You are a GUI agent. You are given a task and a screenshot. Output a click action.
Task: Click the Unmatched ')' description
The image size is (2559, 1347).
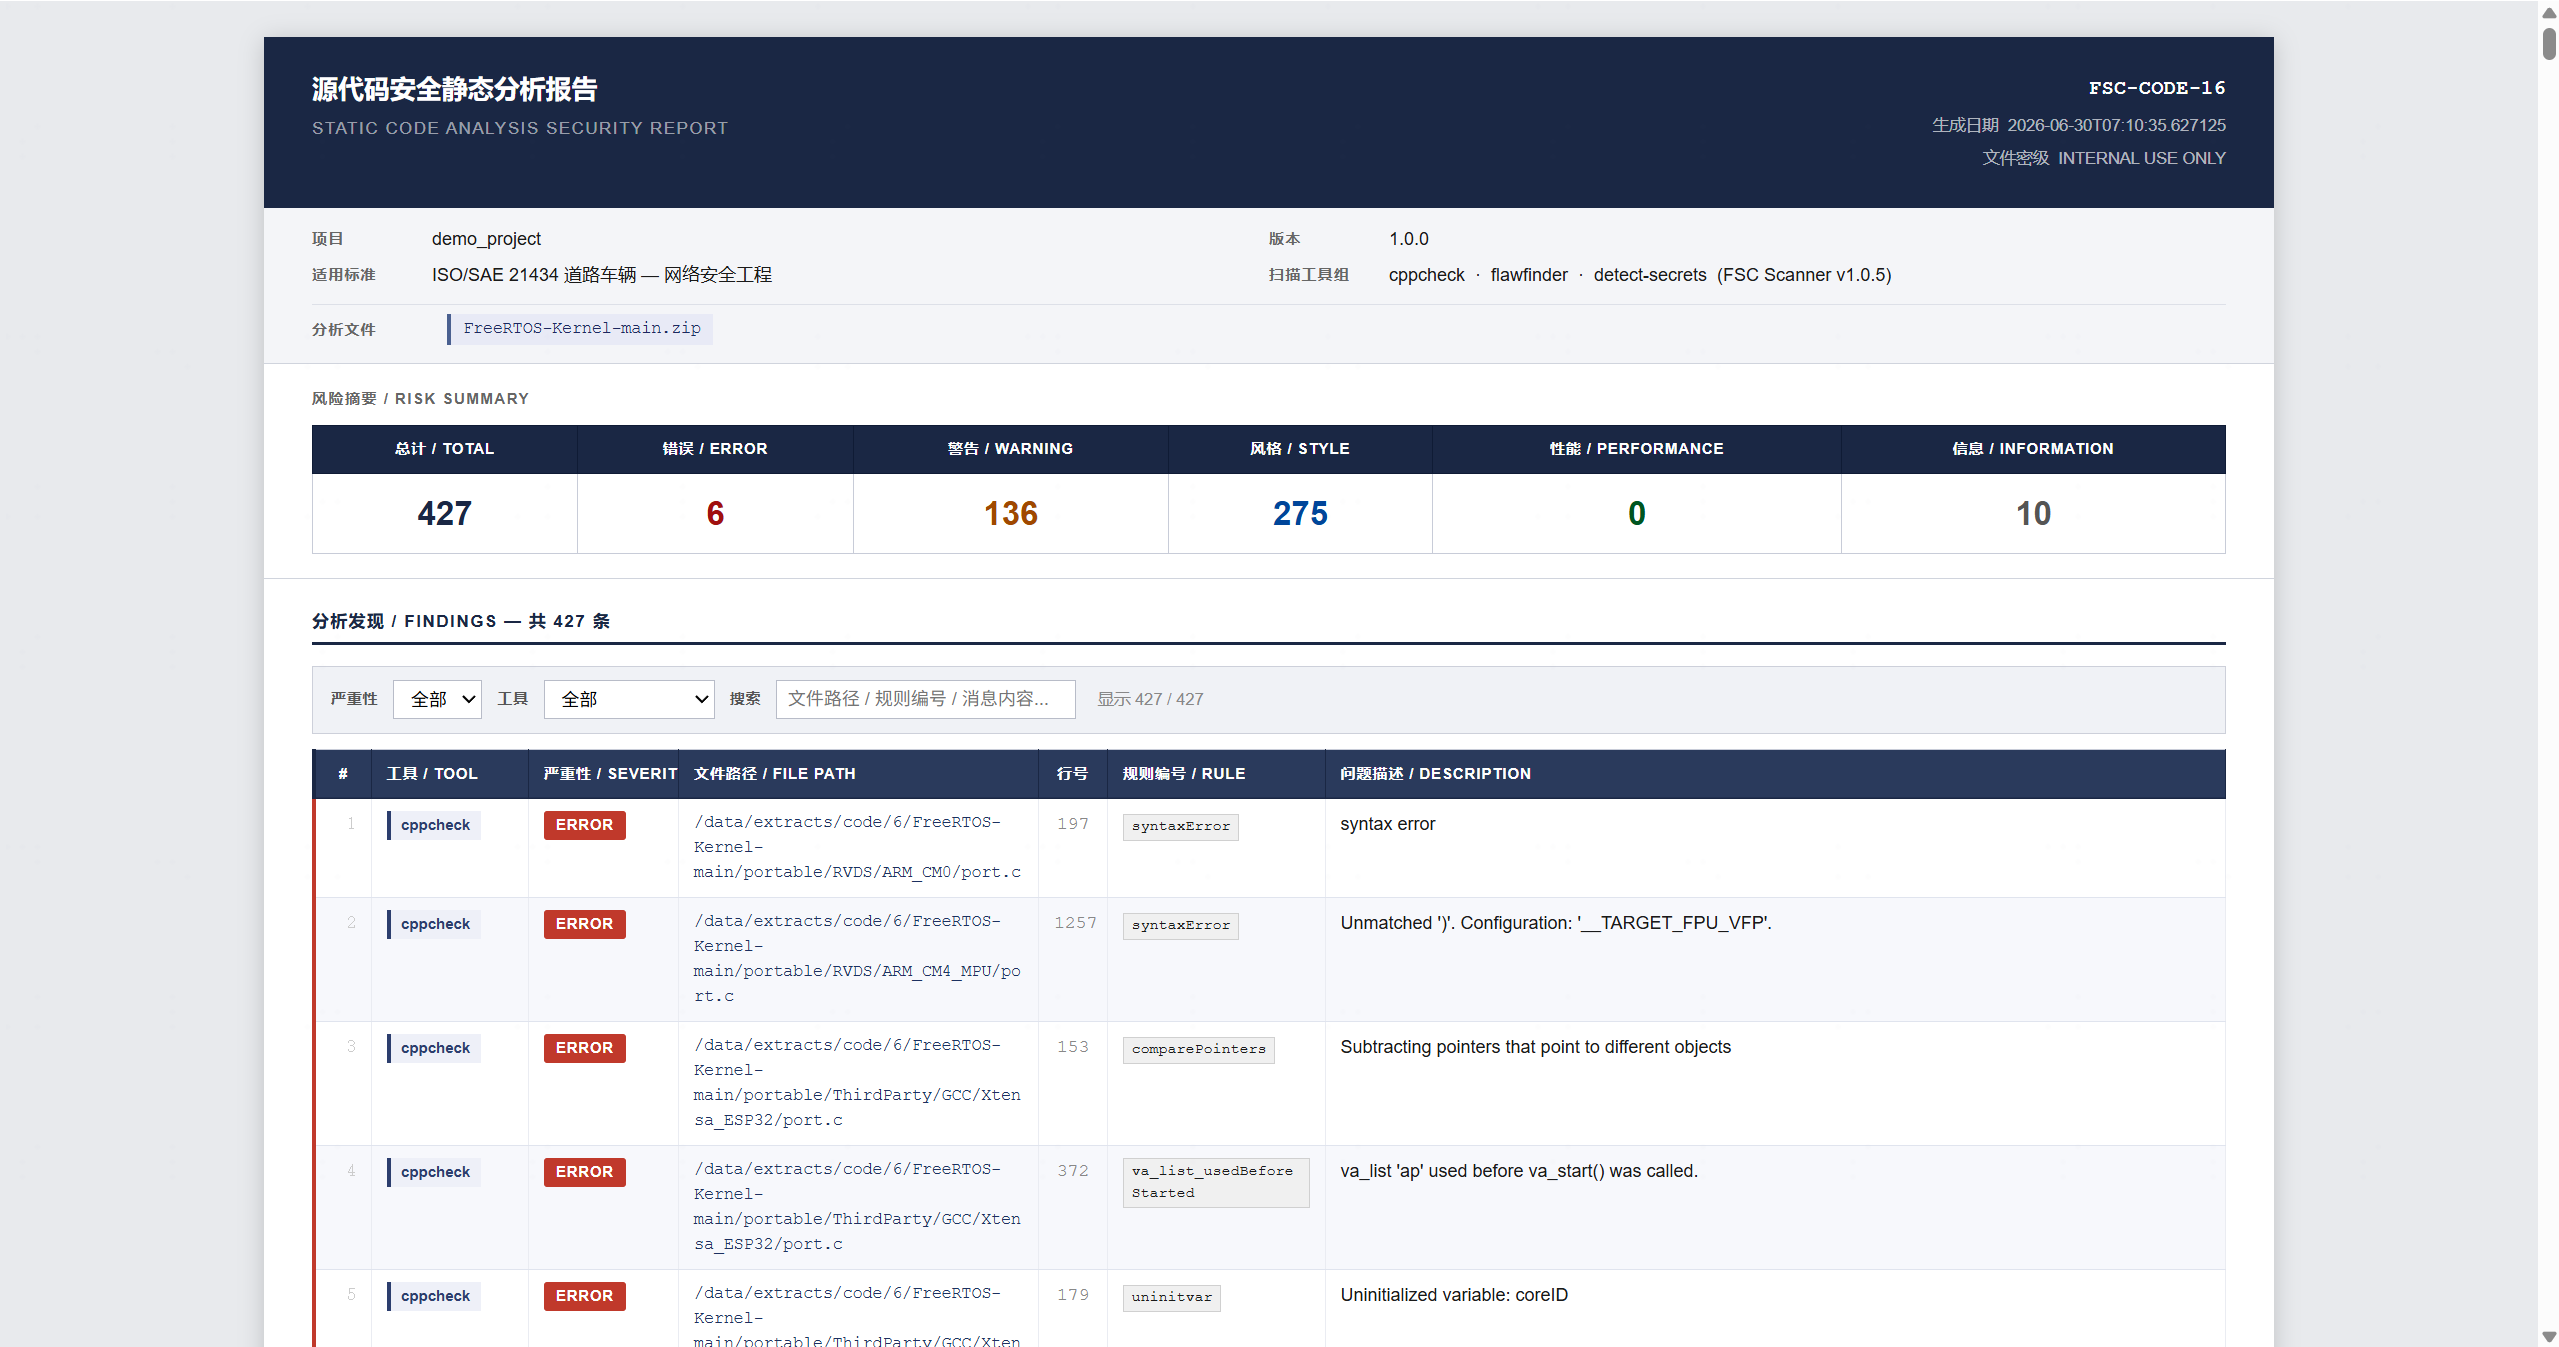(1555, 923)
